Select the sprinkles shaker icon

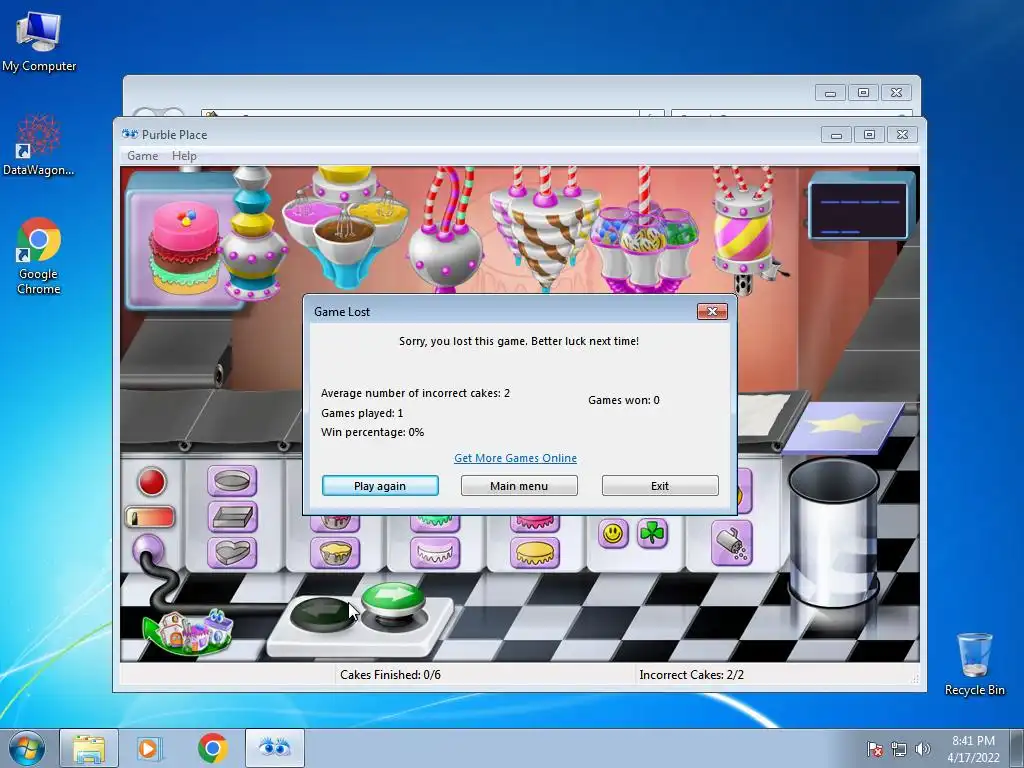(731, 543)
